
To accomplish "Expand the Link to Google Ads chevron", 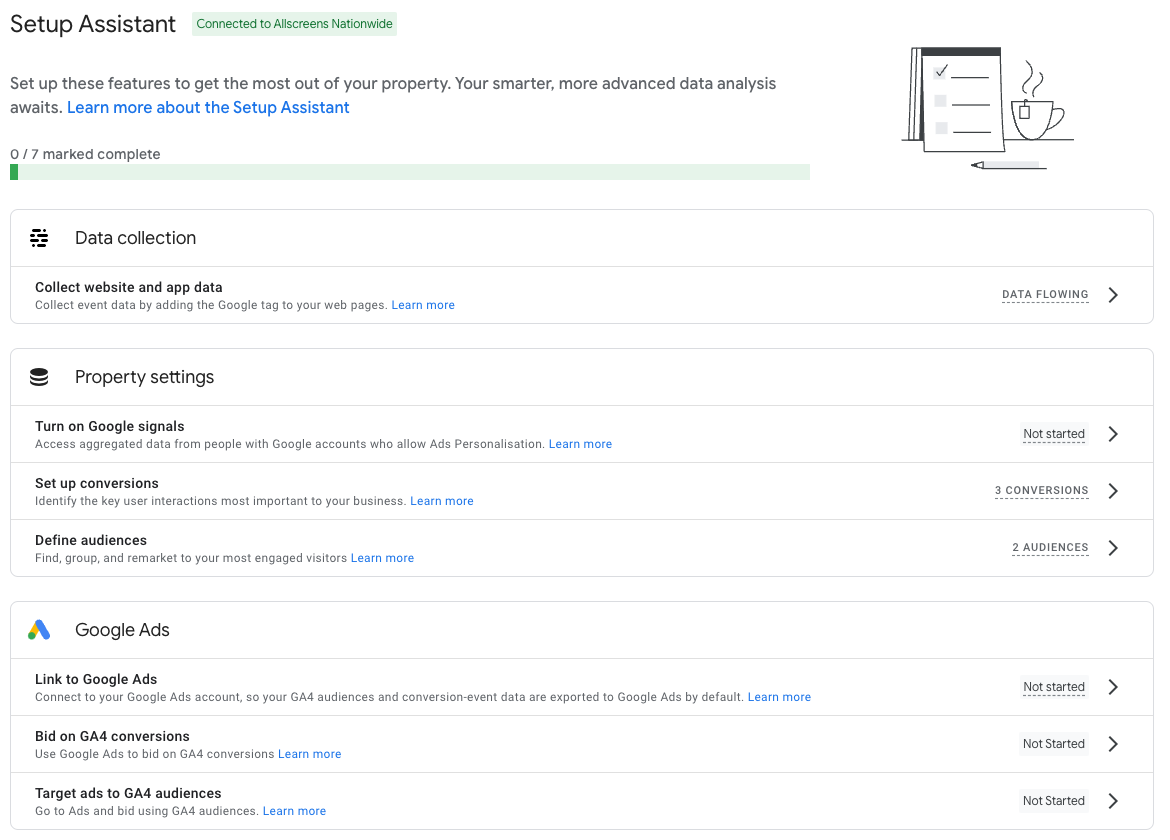I will (1113, 687).
